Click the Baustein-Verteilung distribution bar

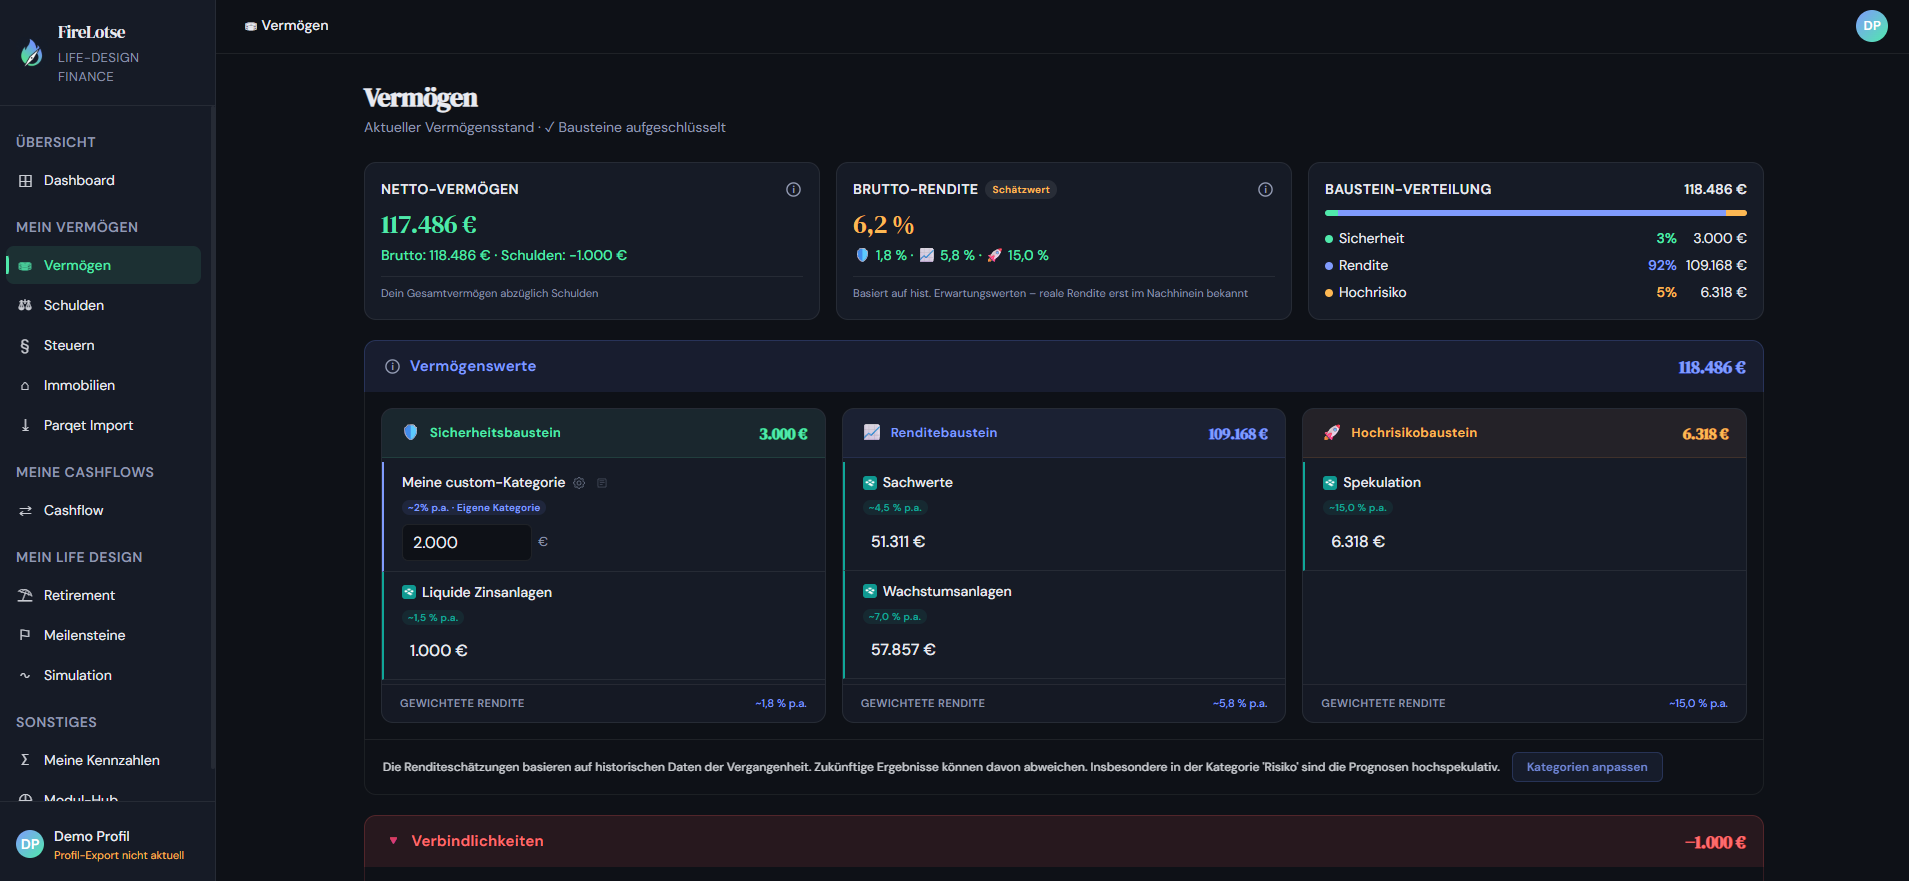click(1535, 213)
